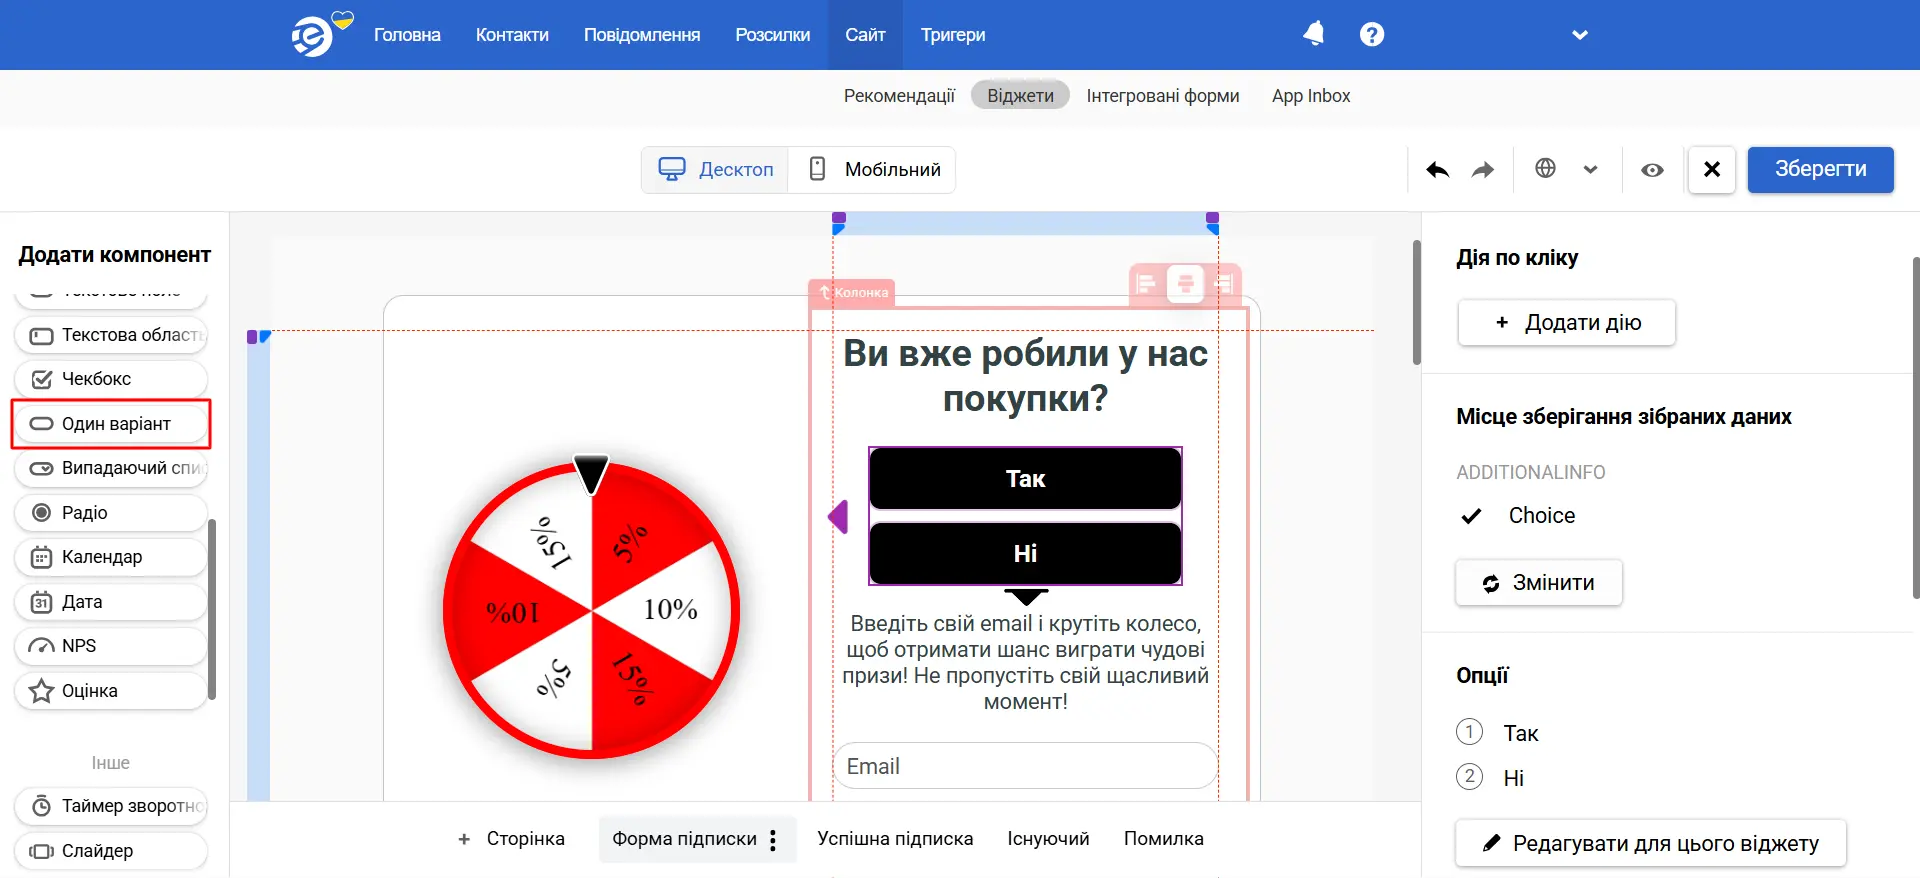The height and width of the screenshot is (878, 1920).
Task: Open Існуючий page tab
Action: click(1048, 839)
